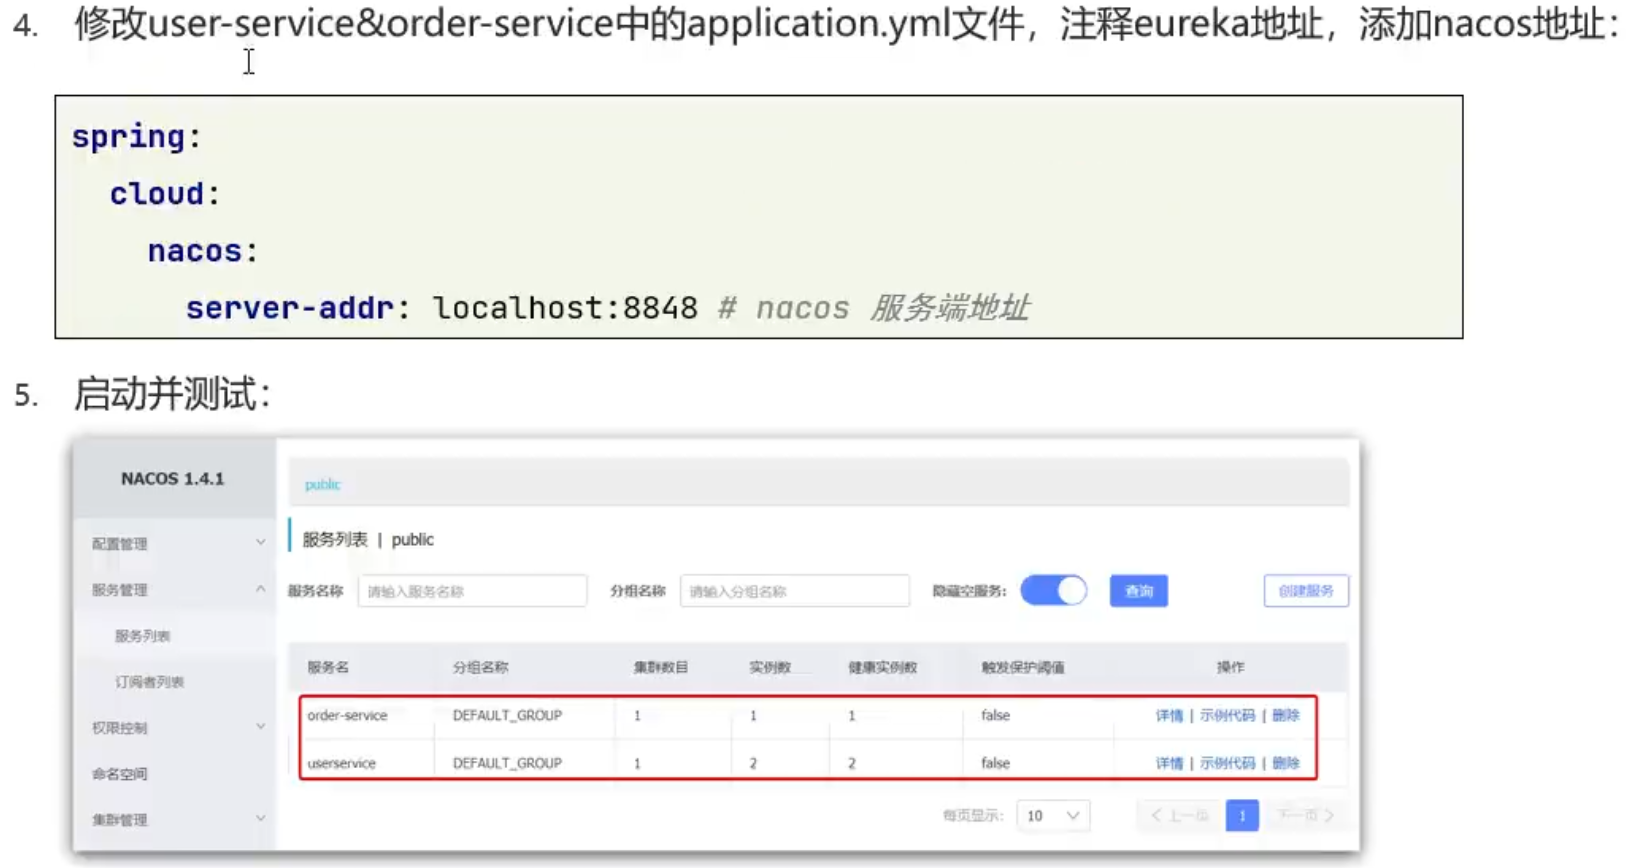1629x868 pixels.
Task: Open 命名空间 in the sidebar
Action: click(120, 774)
